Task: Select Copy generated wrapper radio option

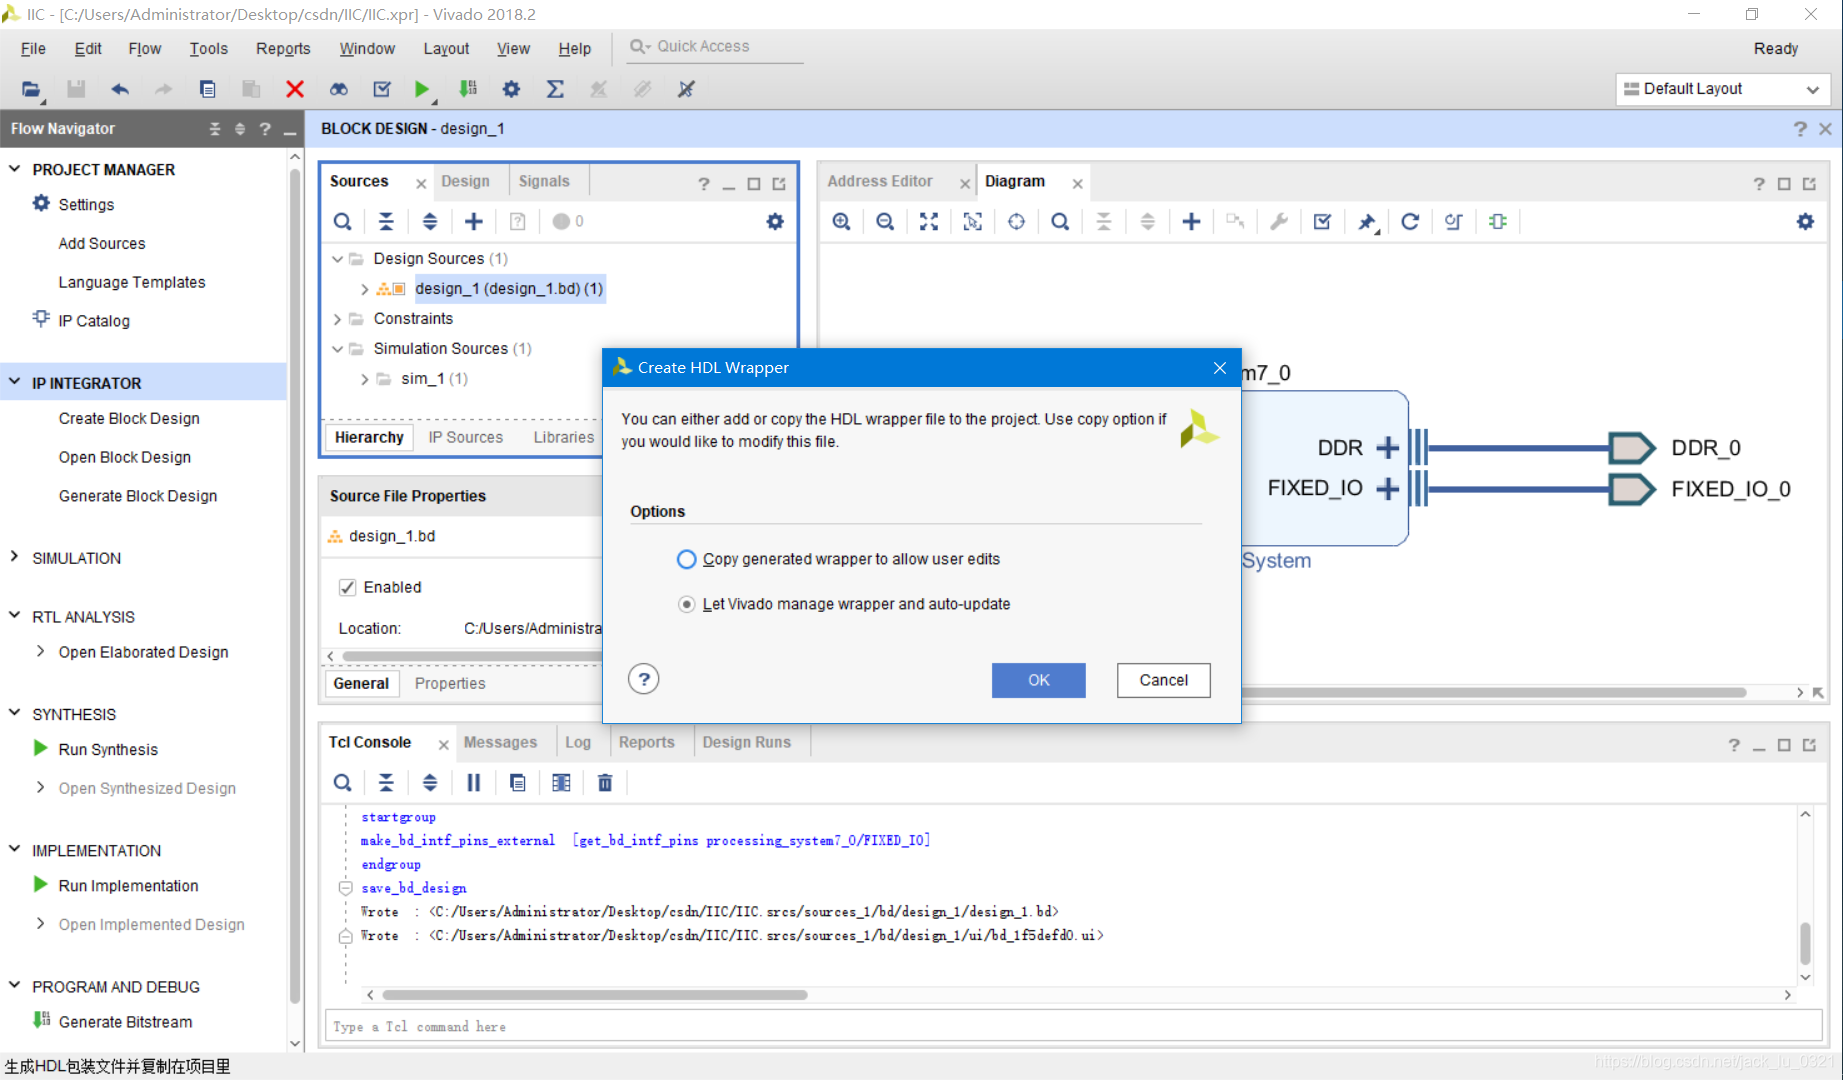Action: [686, 559]
